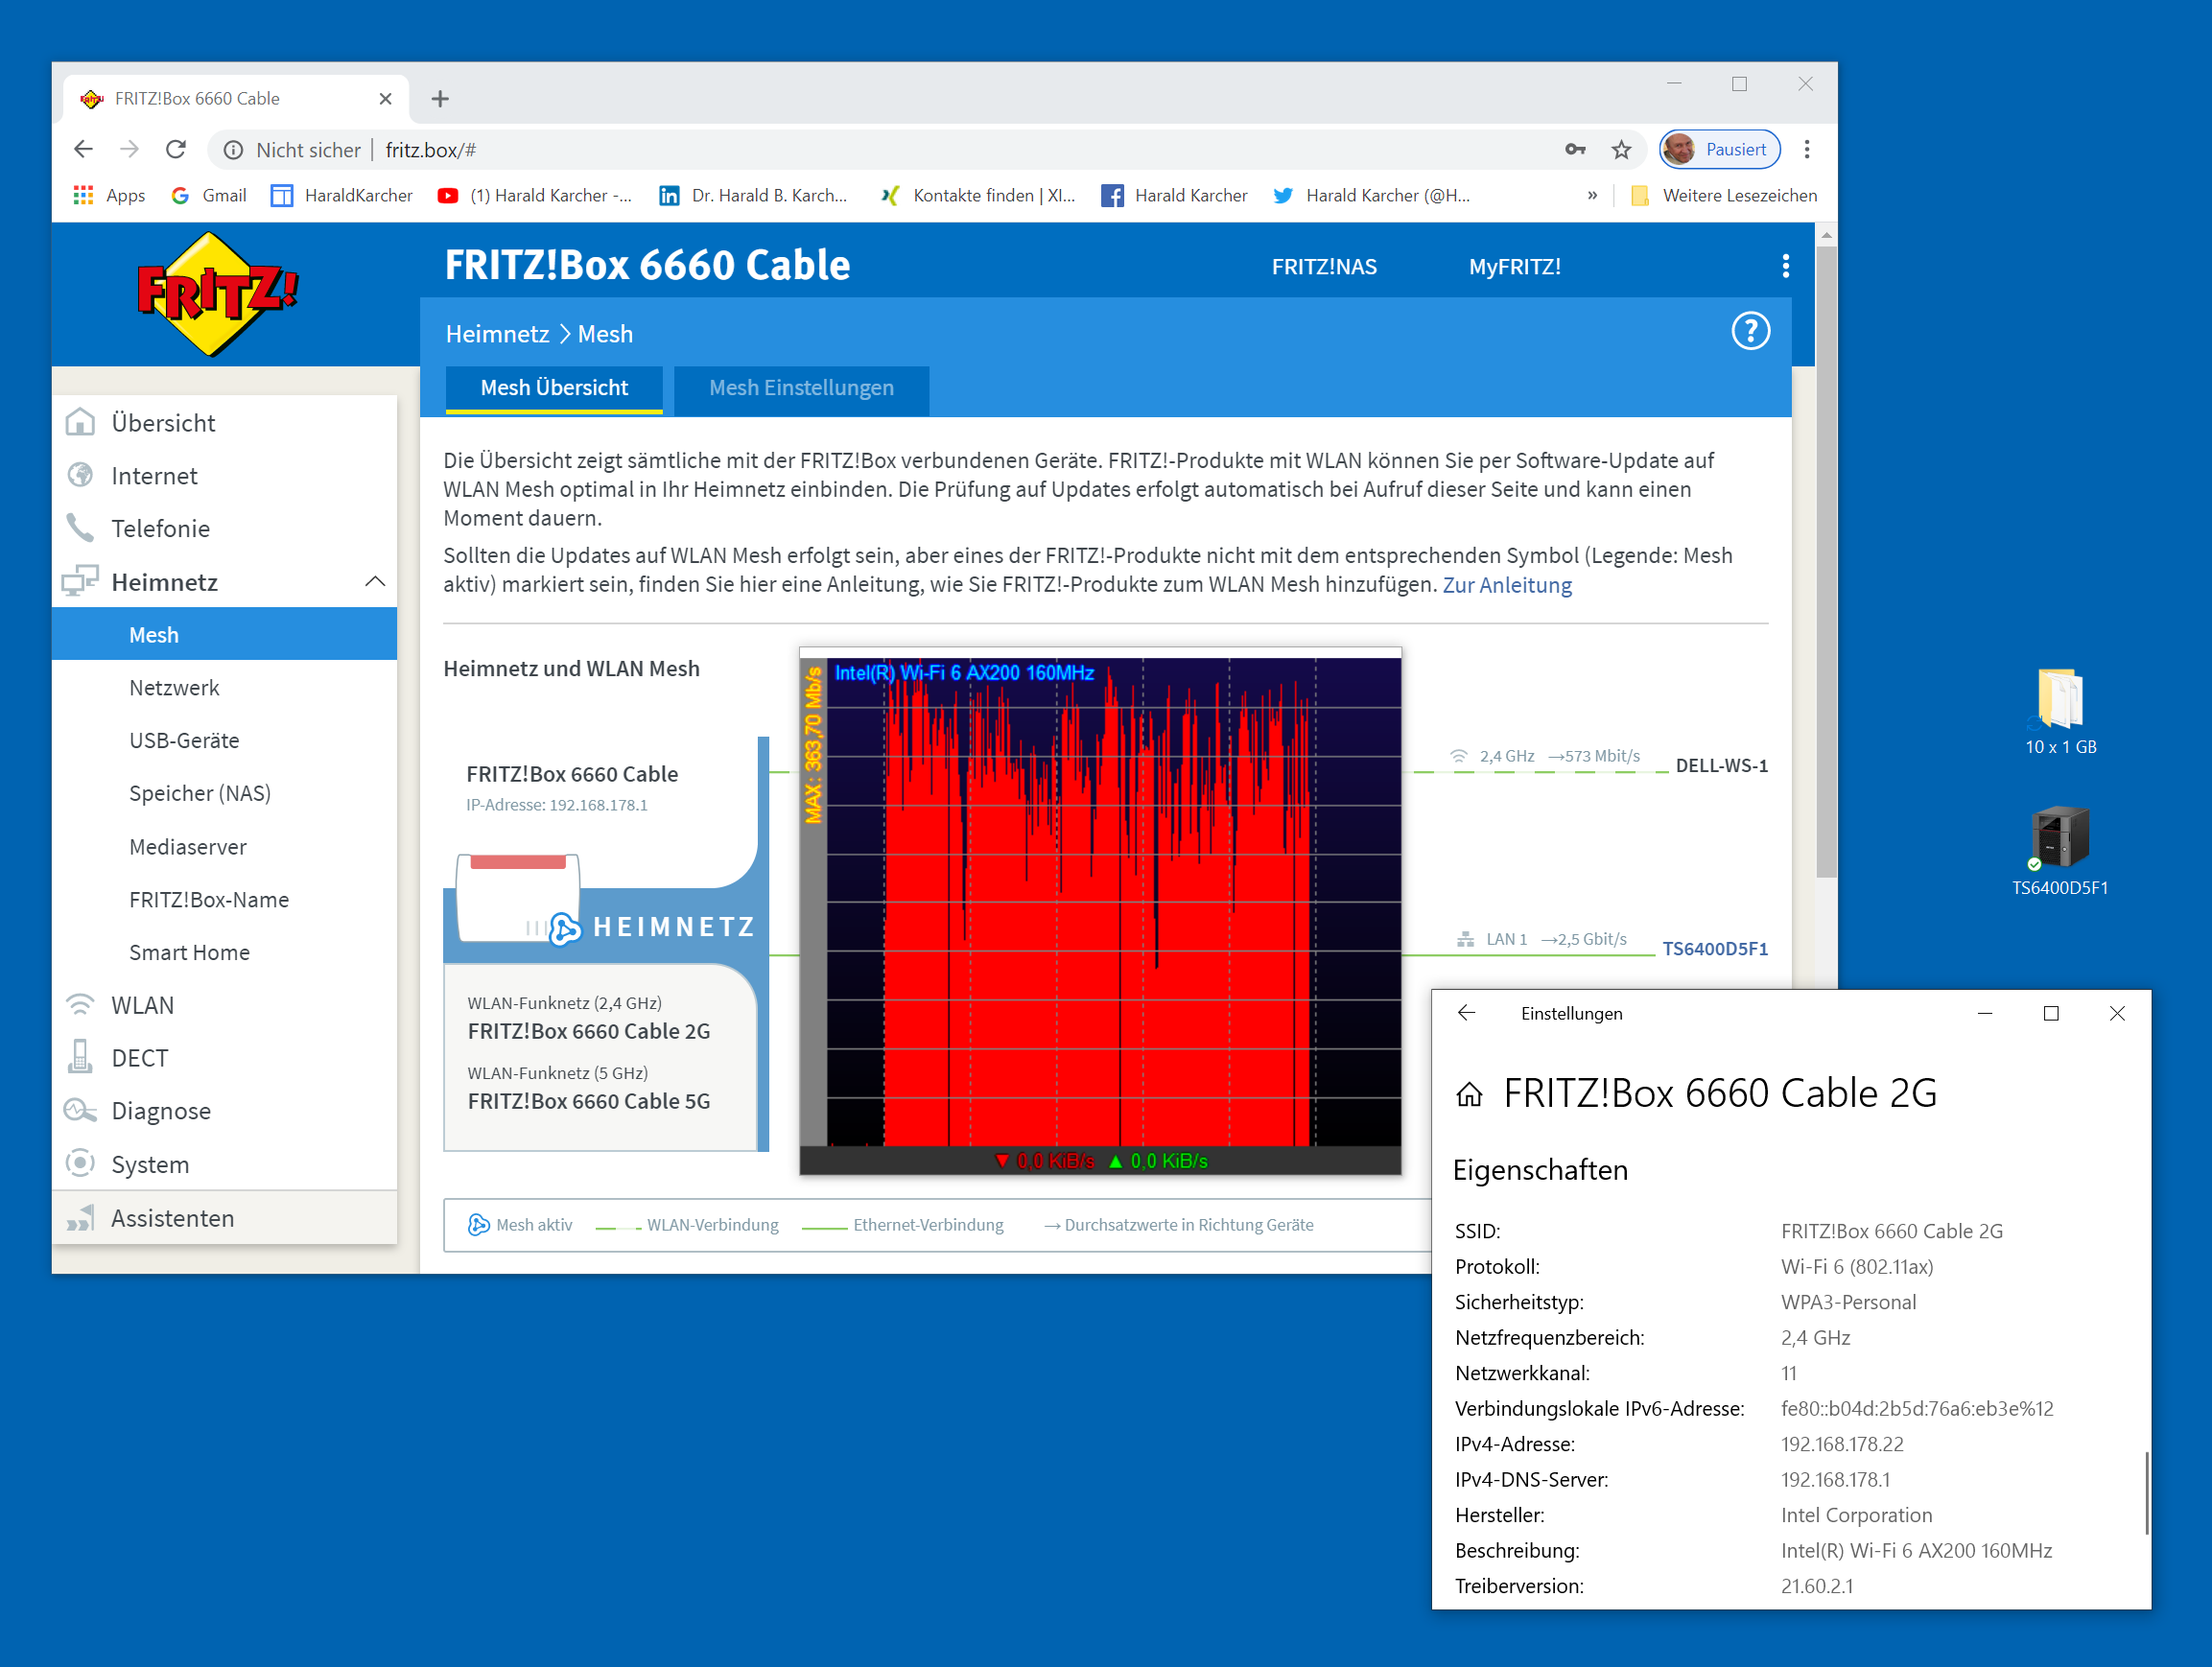Open the FRITZ!Box three-dot menu

[1785, 266]
